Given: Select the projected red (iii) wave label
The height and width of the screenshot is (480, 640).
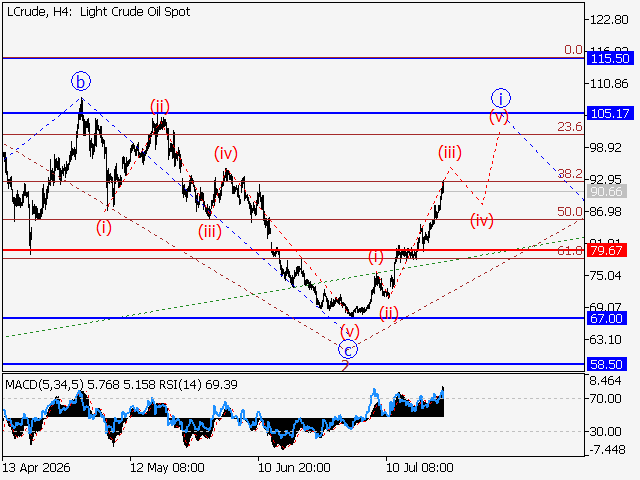Looking at the screenshot, I should click(x=450, y=153).
